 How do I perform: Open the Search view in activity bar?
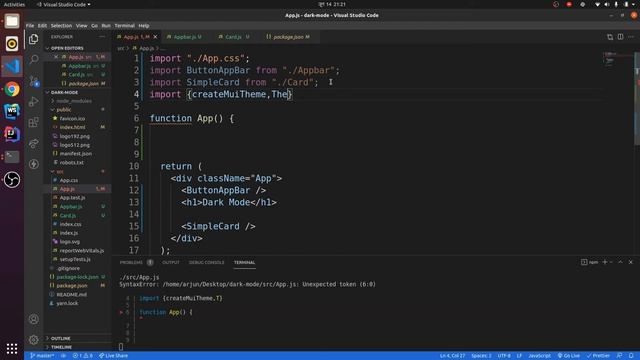(34, 60)
